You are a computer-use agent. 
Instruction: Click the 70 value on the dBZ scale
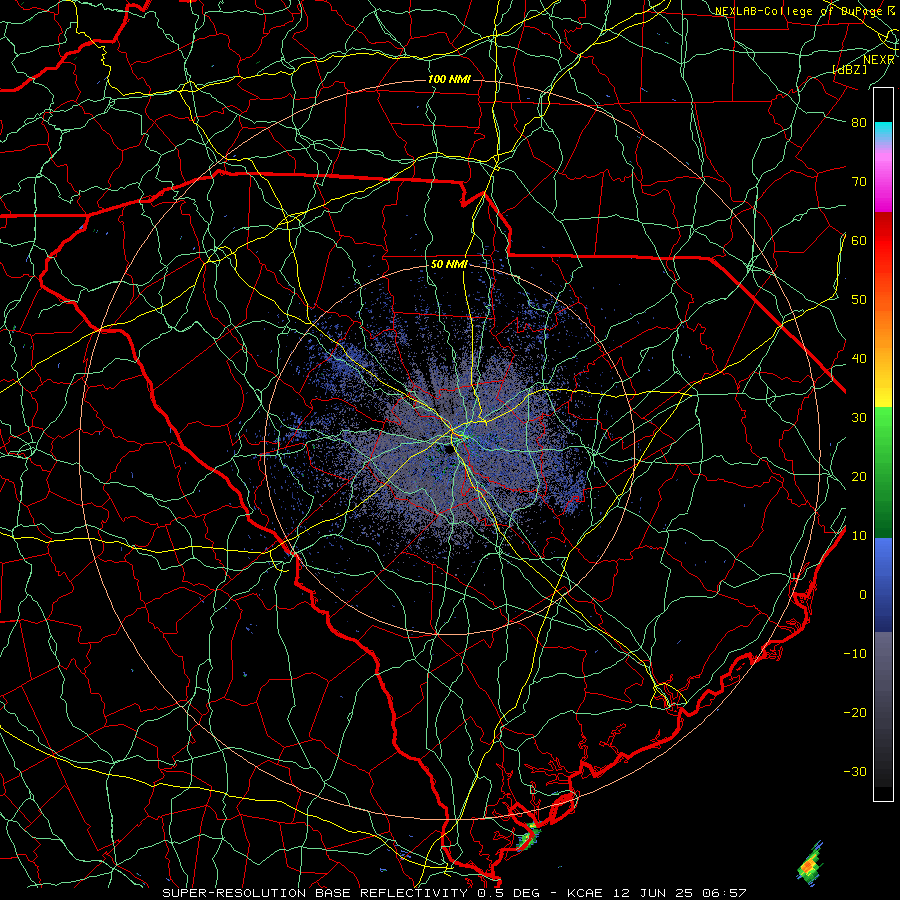point(859,181)
